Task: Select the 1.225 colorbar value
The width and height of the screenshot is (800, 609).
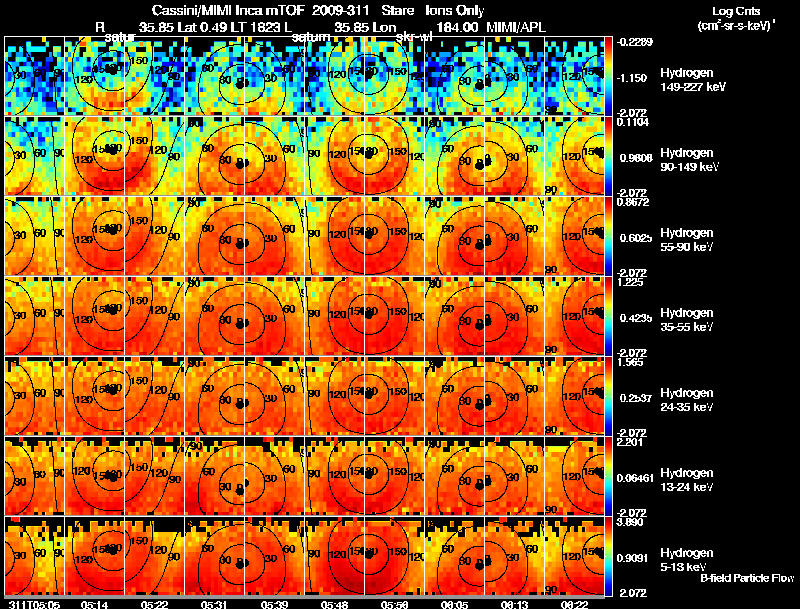Action: click(x=630, y=282)
